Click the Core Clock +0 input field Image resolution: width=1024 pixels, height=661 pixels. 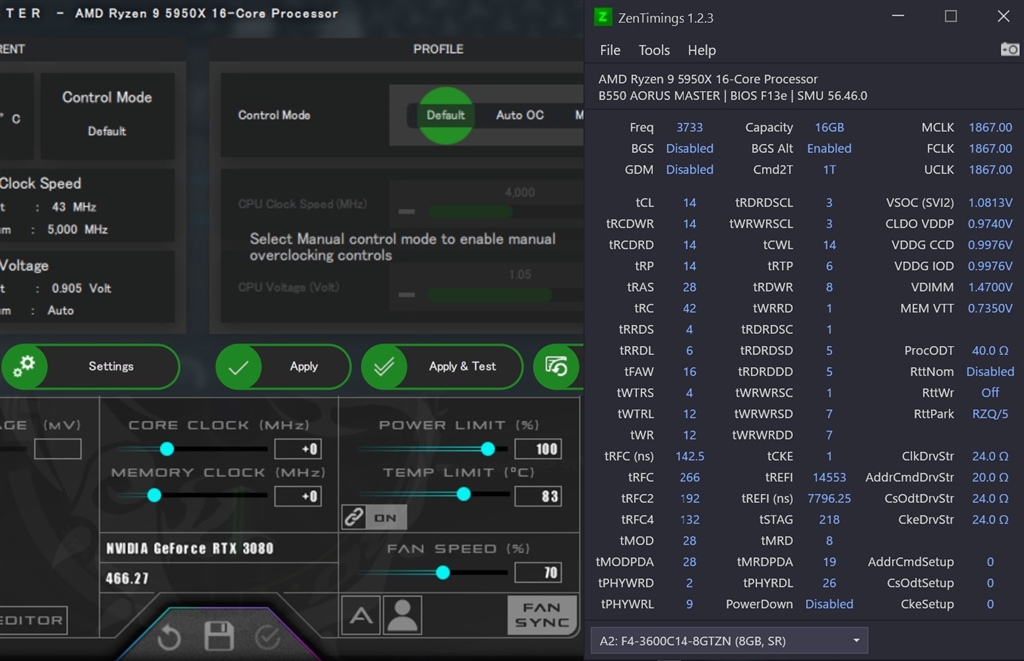pos(298,449)
